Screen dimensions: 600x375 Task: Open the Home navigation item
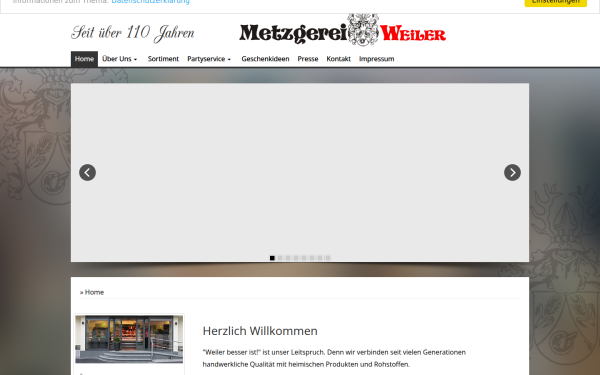[x=84, y=59]
